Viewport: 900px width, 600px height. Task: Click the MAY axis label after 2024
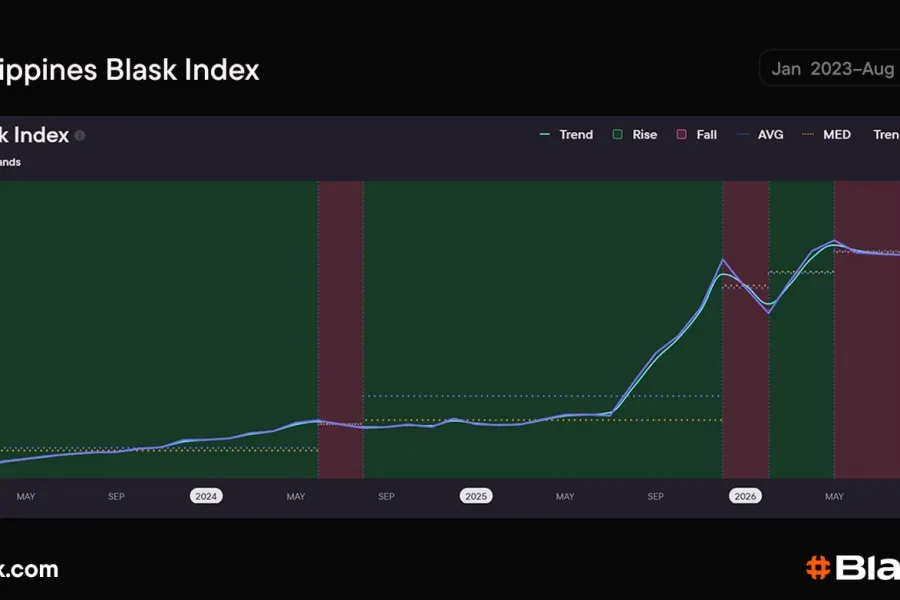296,496
